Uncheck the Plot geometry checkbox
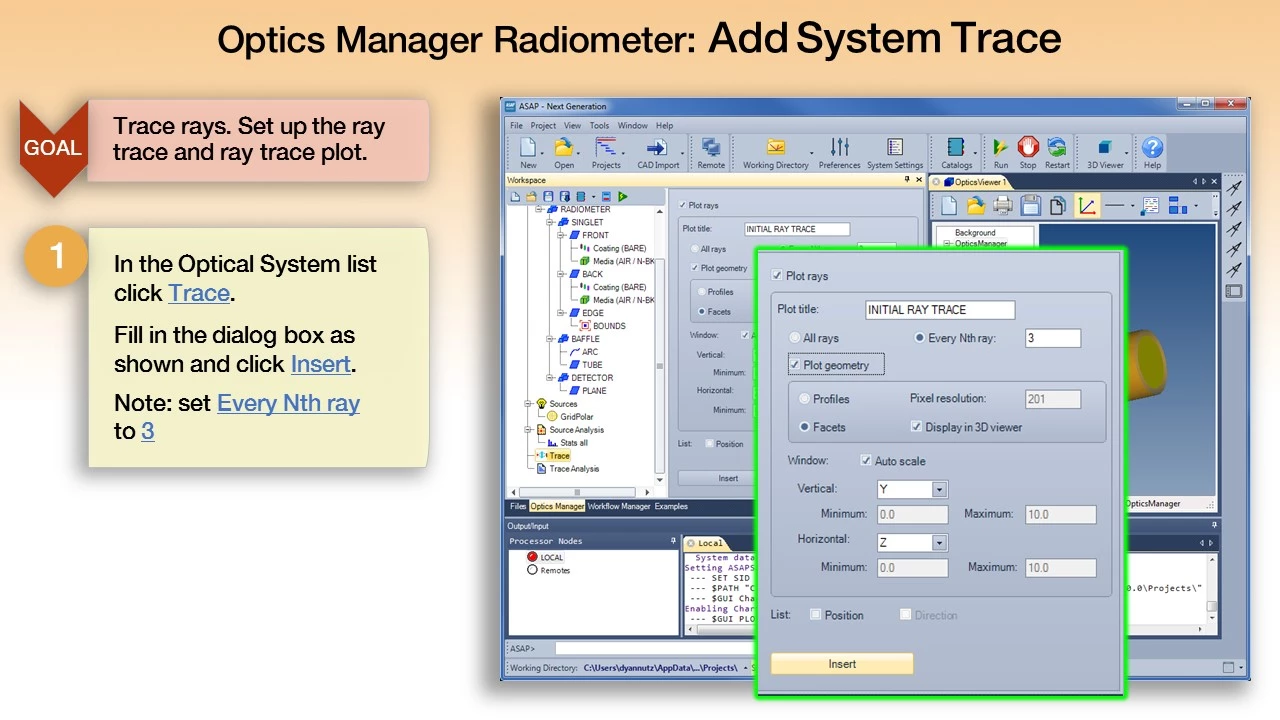The image size is (1280, 720). pyautogui.click(x=795, y=365)
